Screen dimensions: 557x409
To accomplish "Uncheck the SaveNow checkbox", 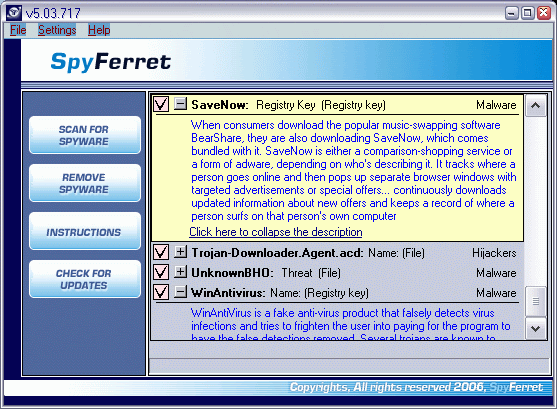I will [161, 104].
